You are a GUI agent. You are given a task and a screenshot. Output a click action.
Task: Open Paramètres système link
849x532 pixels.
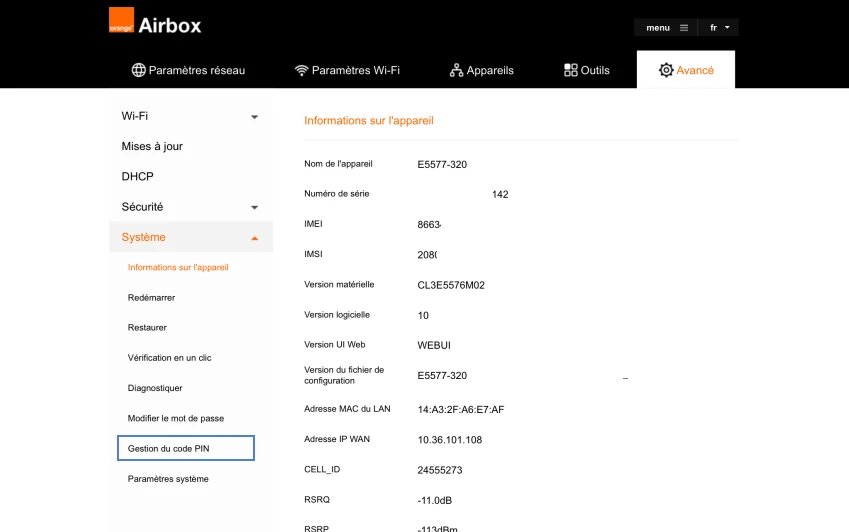(x=168, y=479)
